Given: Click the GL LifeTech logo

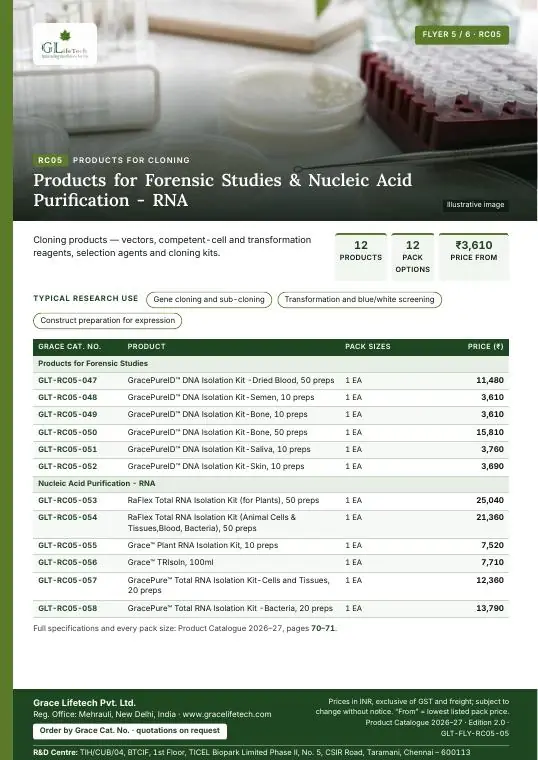Looking at the screenshot, I should point(65,44).
